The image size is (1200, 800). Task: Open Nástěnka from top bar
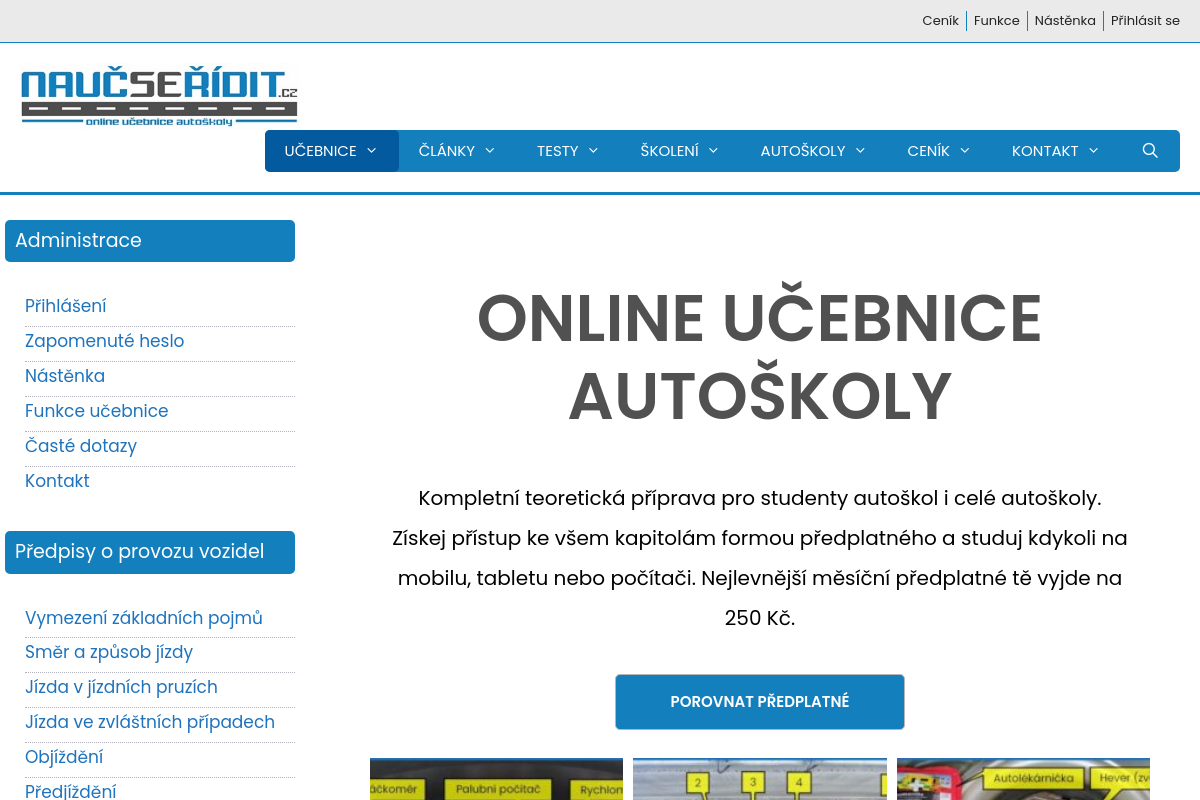click(x=1064, y=20)
